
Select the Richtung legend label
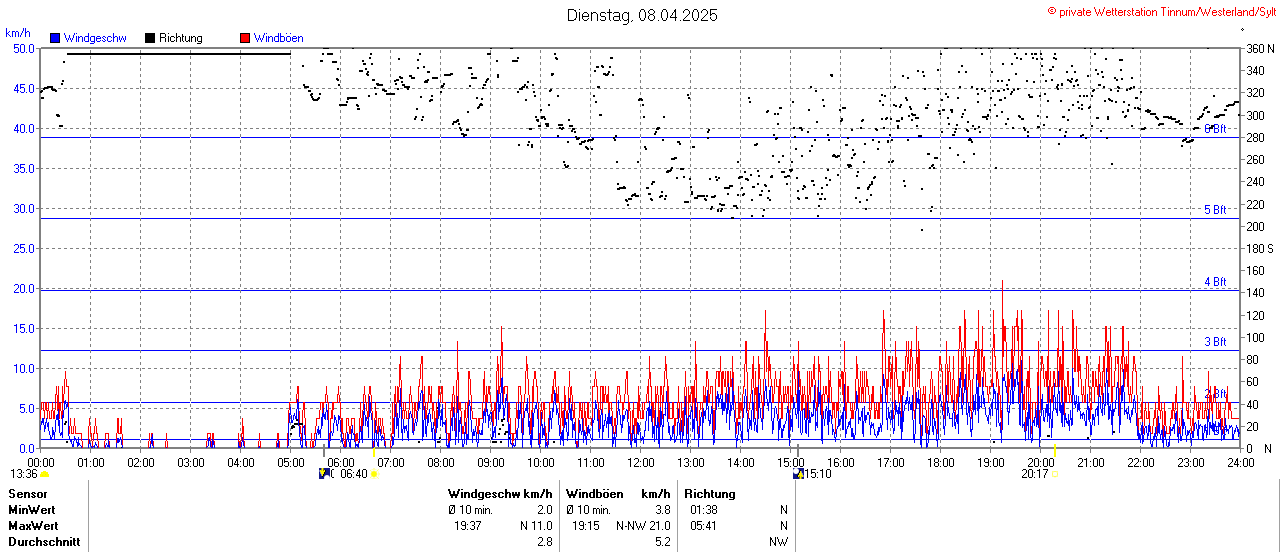(181, 38)
